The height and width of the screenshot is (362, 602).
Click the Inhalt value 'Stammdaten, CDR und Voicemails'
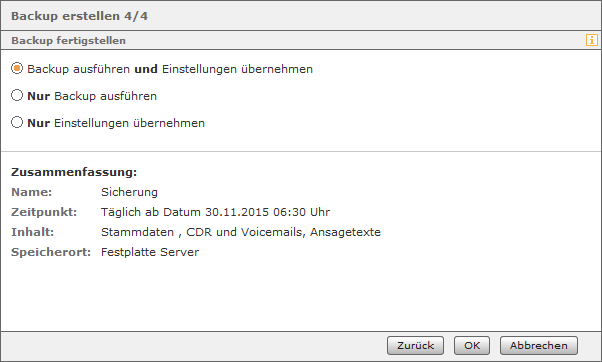[241, 232]
